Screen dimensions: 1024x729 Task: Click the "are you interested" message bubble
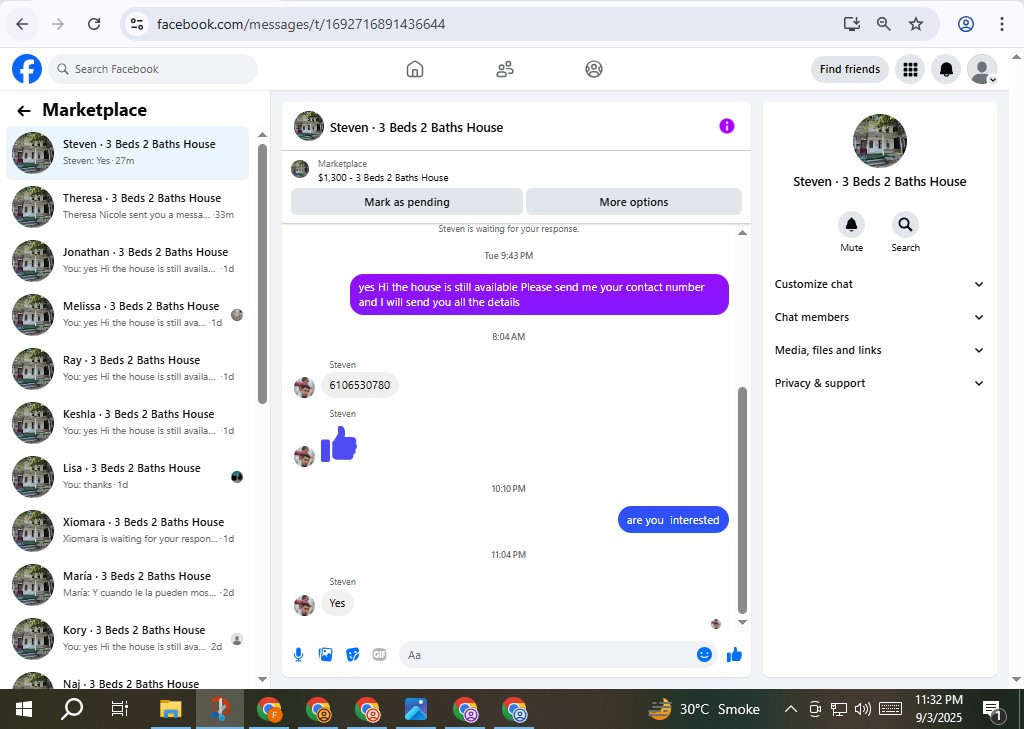[673, 520]
